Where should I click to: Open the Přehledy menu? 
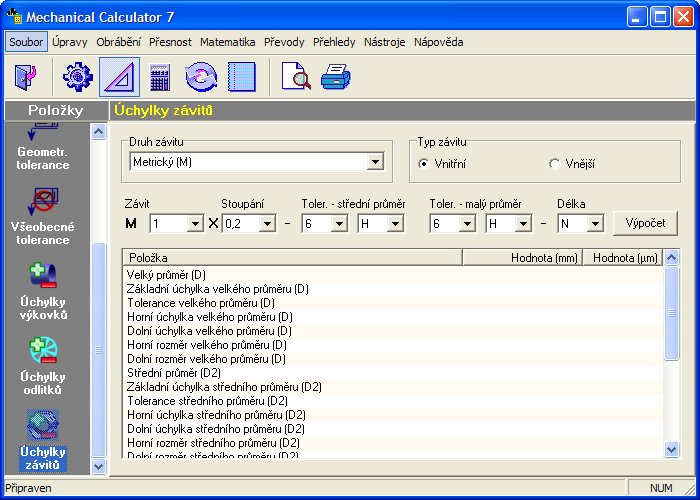(x=334, y=42)
